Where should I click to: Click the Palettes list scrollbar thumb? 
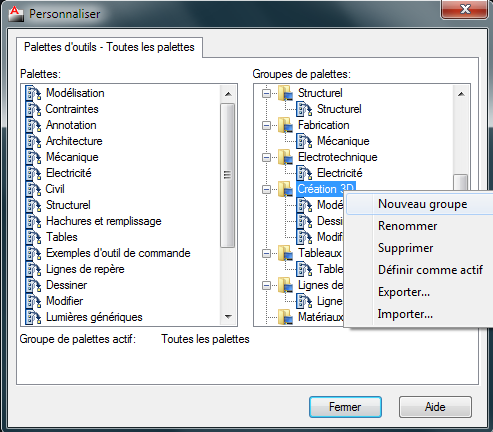[228, 175]
